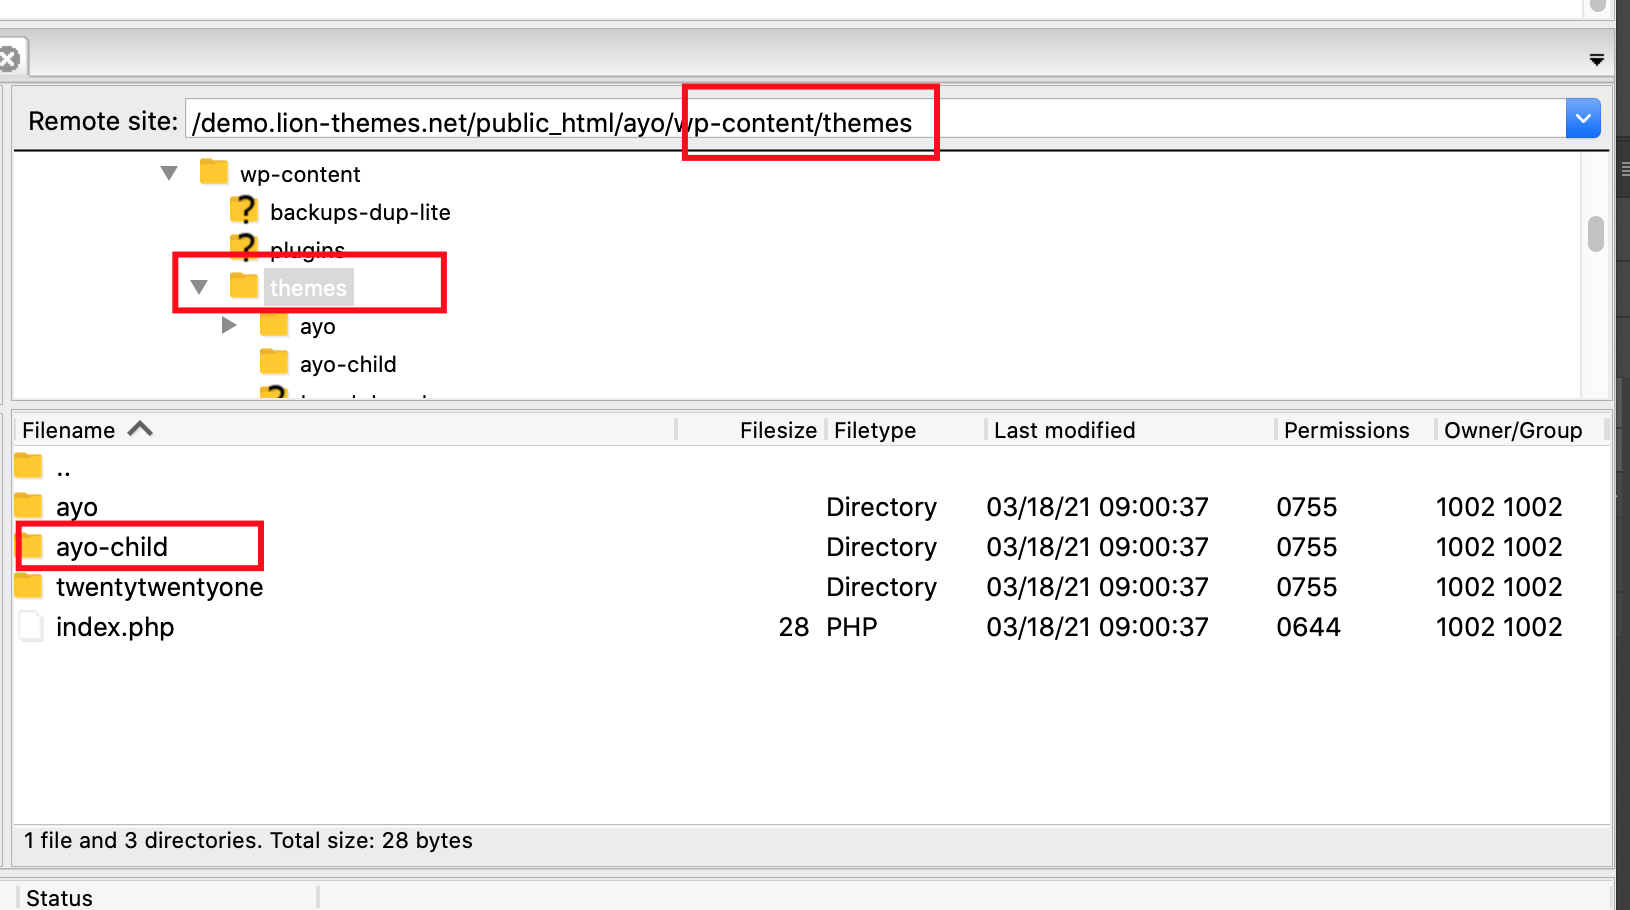Collapse the wp-content tree folder
The height and width of the screenshot is (910, 1630).
169,173
